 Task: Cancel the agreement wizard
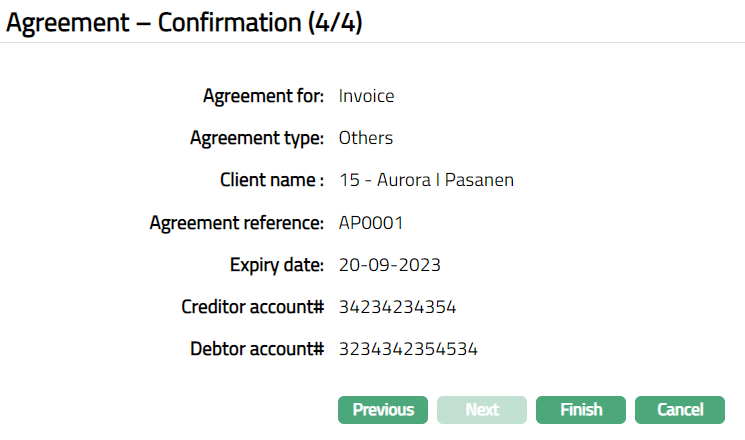point(680,410)
